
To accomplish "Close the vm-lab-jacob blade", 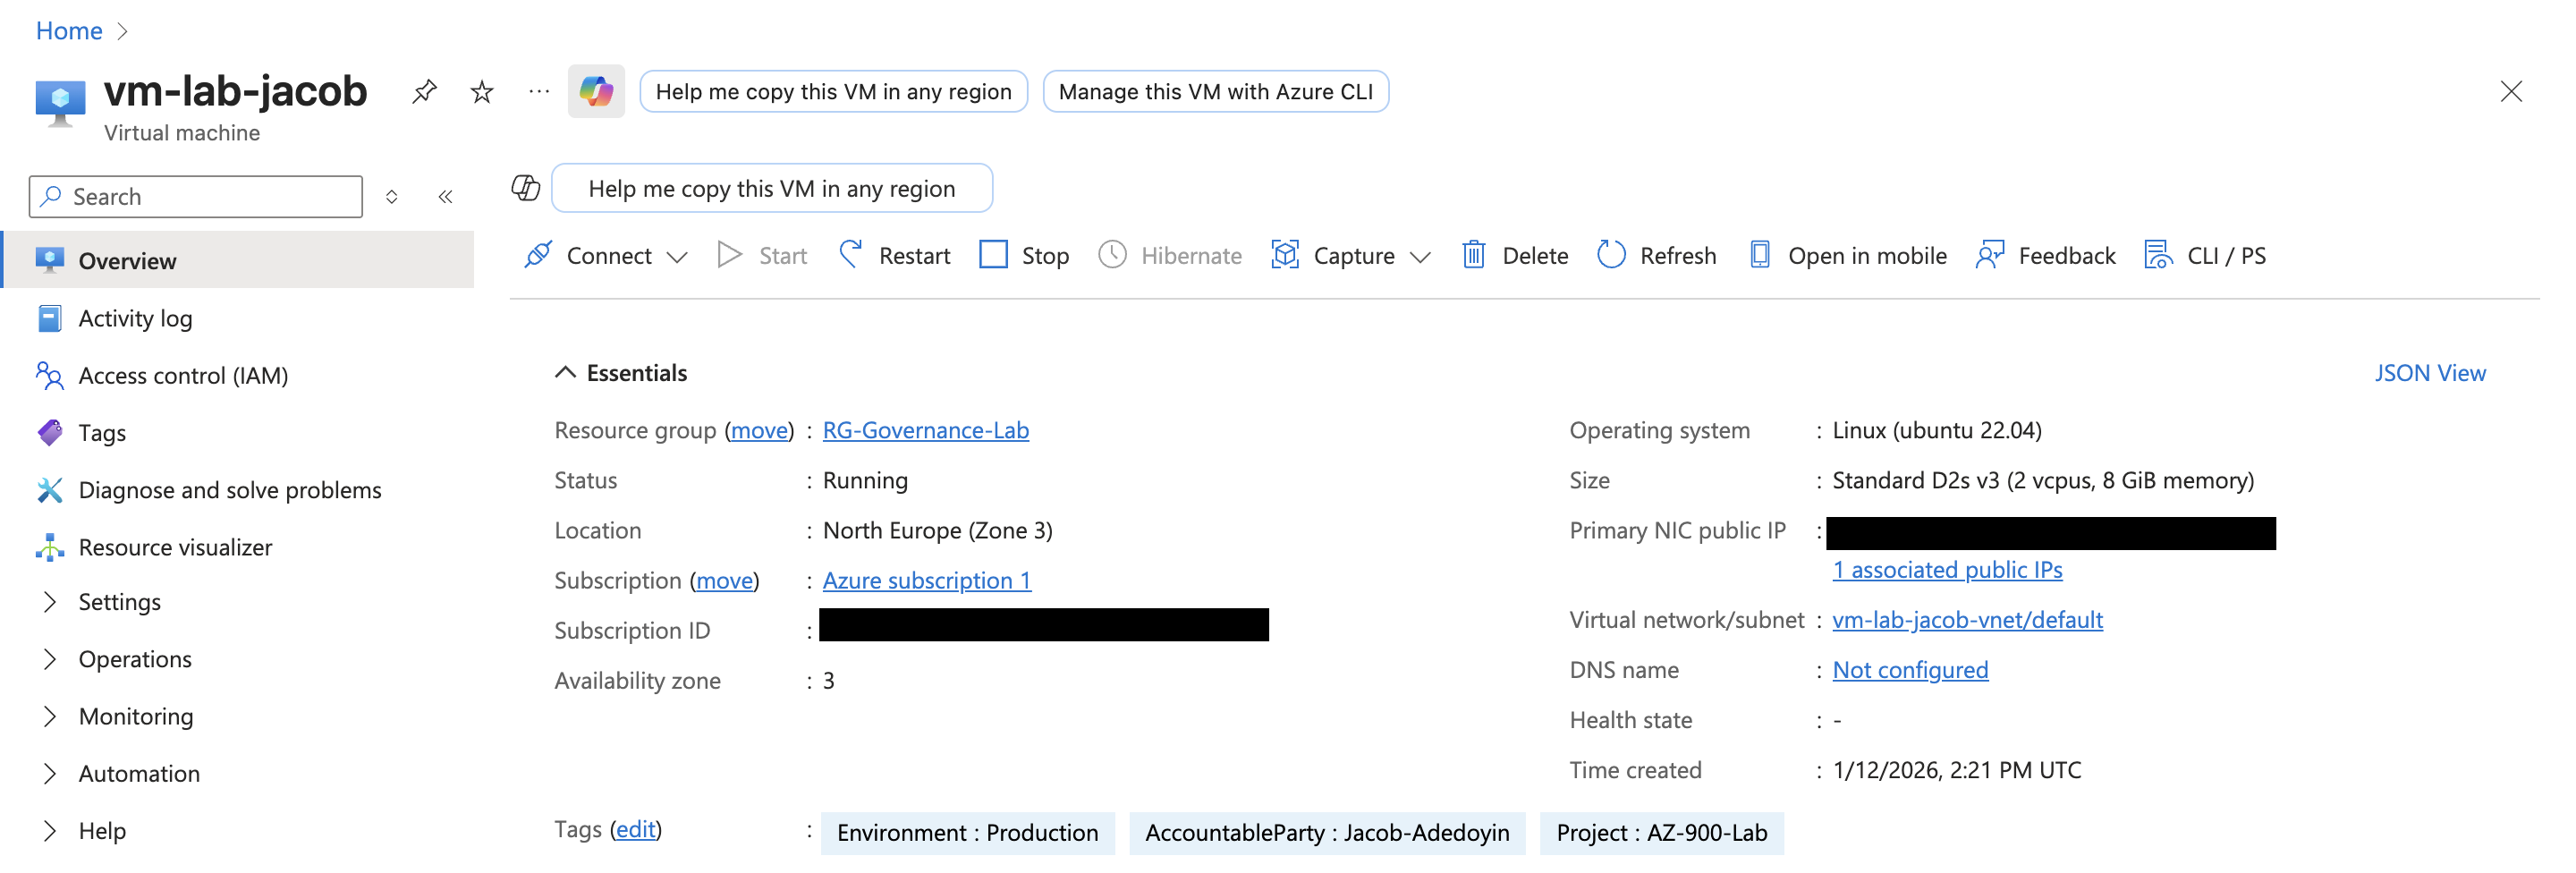I will 2510,92.
